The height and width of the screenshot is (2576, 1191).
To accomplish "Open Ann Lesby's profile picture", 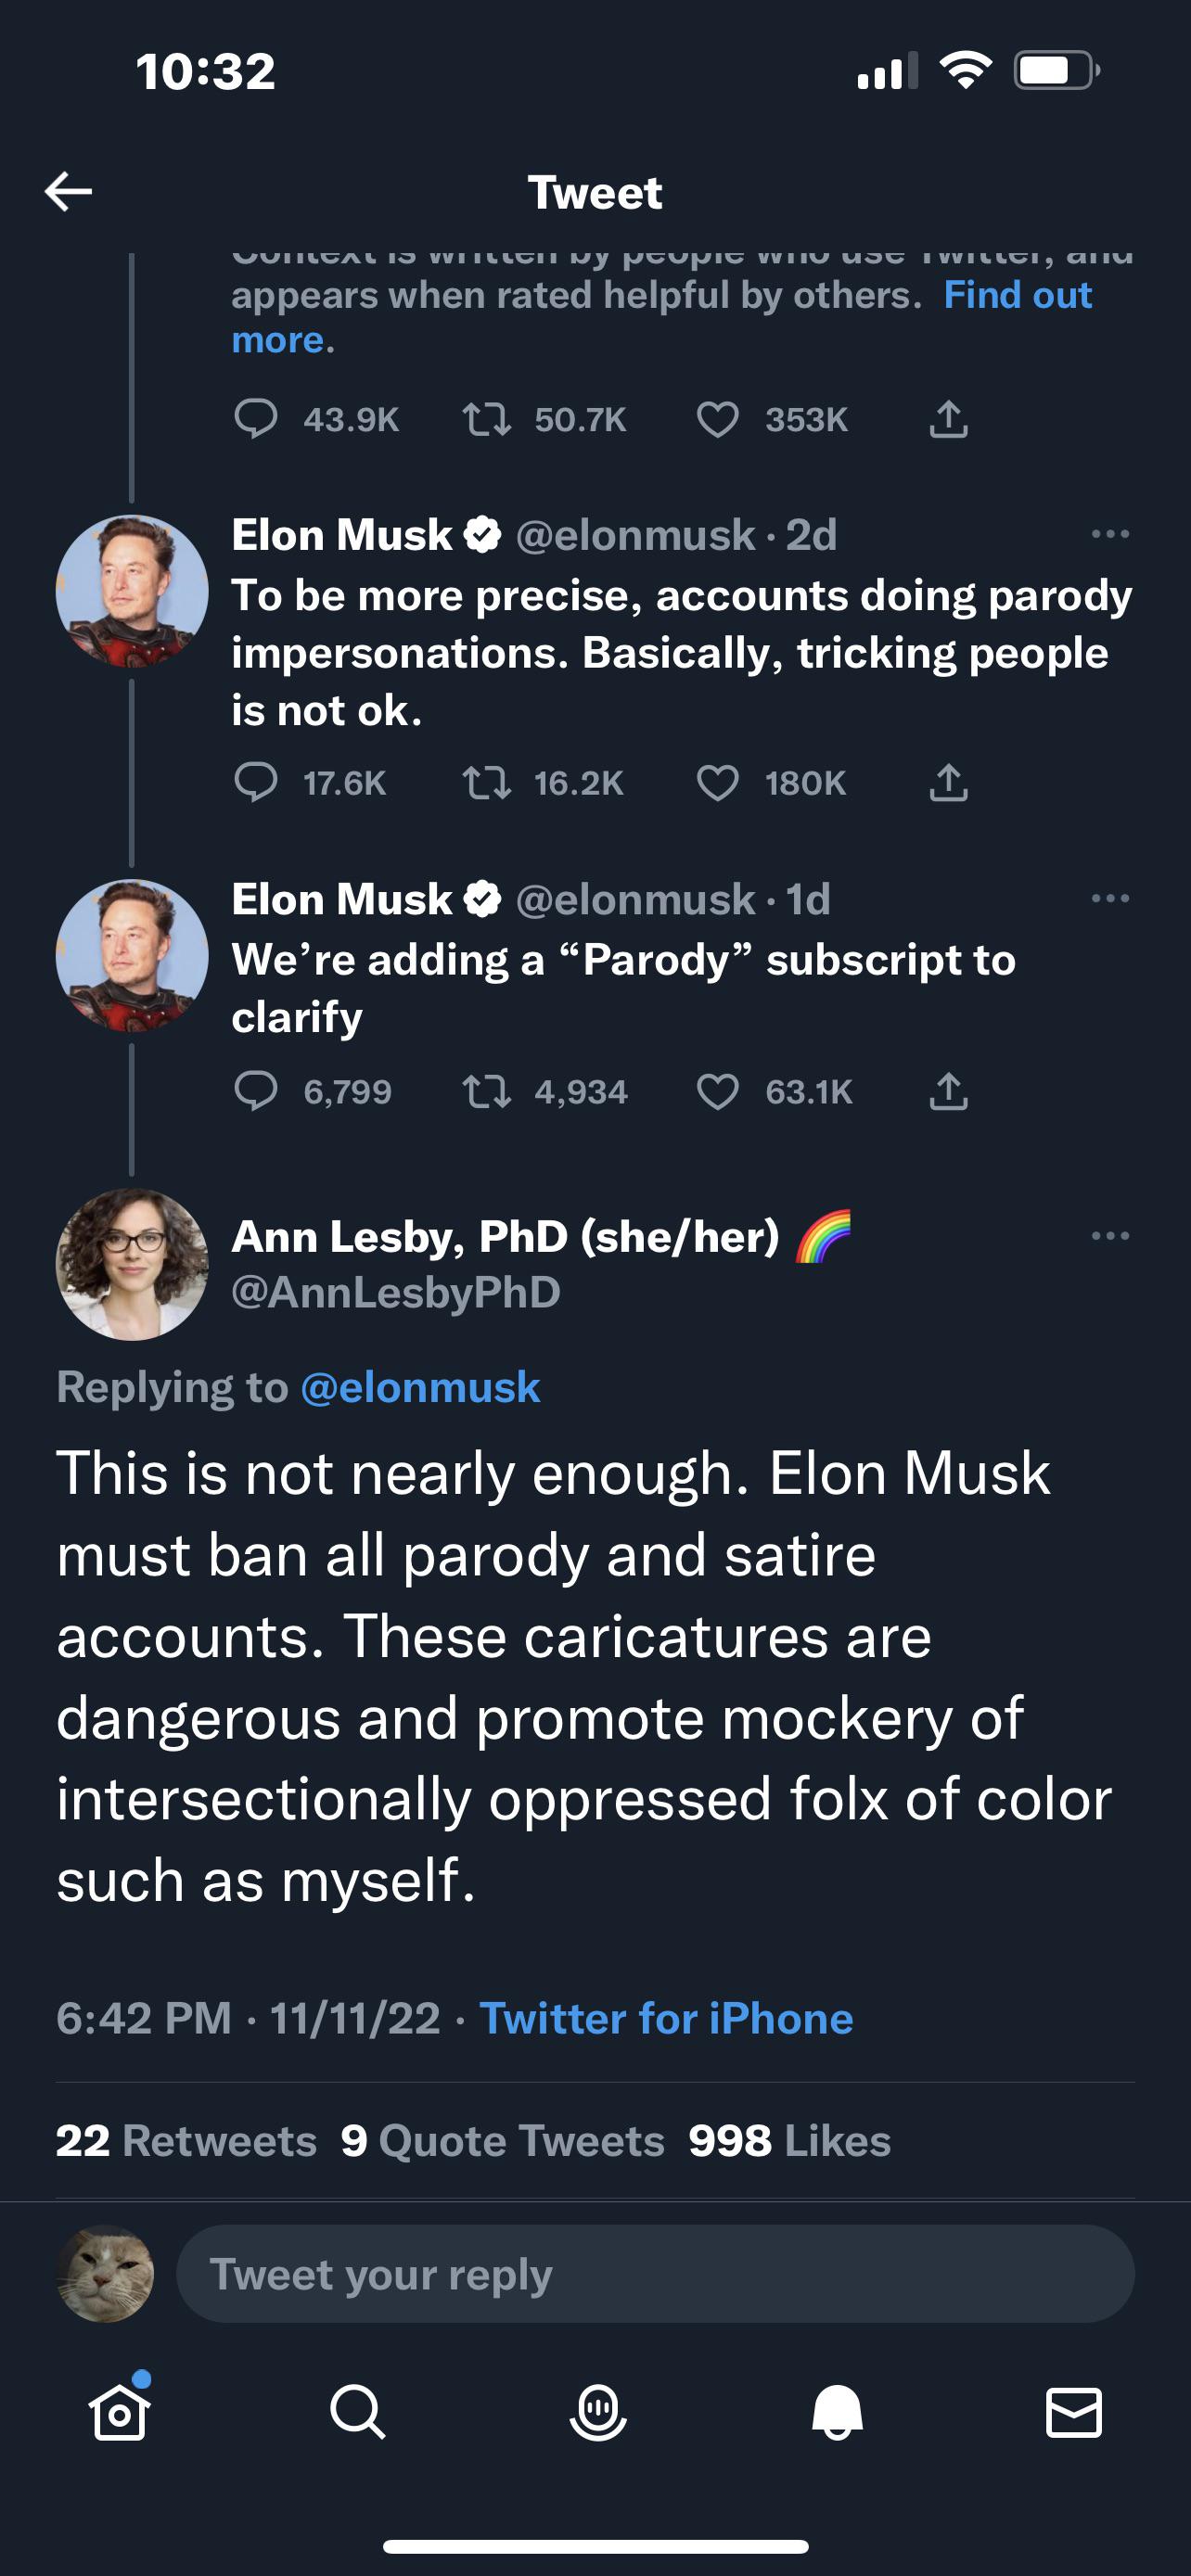I will point(132,1264).
